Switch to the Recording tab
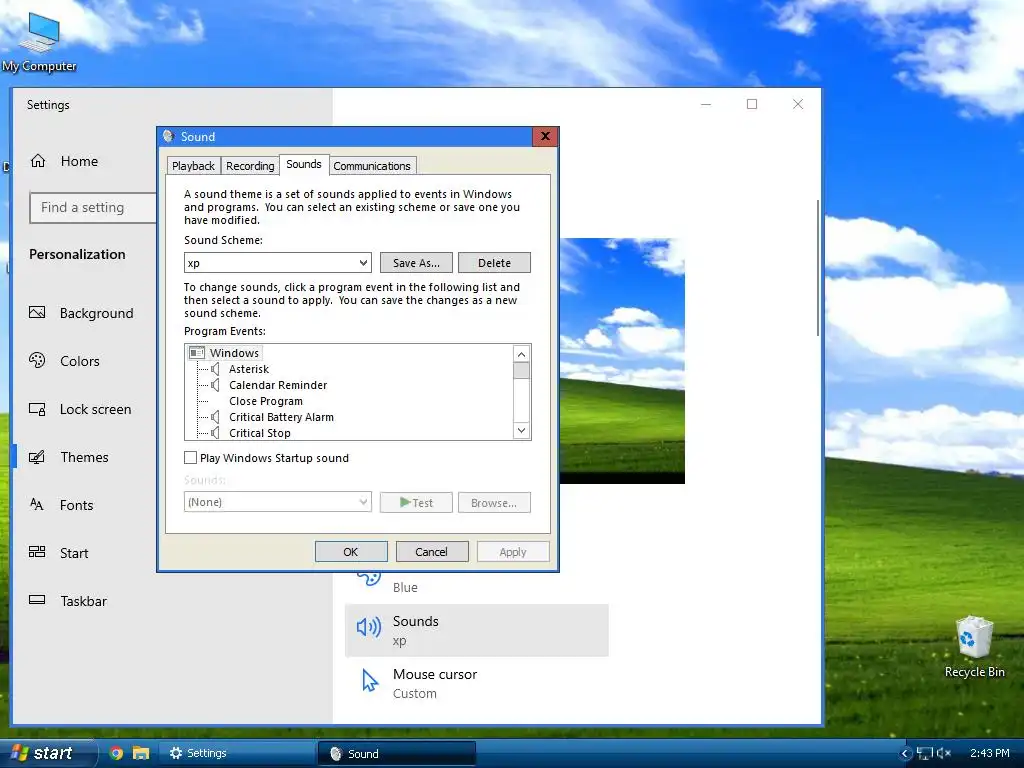The height and width of the screenshot is (768, 1024). [x=250, y=166]
